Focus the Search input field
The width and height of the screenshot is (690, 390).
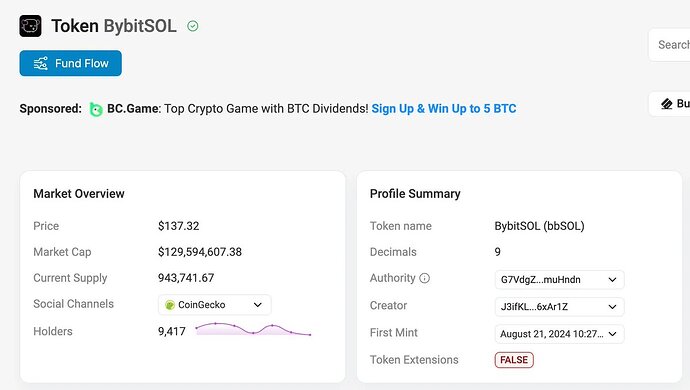669,45
